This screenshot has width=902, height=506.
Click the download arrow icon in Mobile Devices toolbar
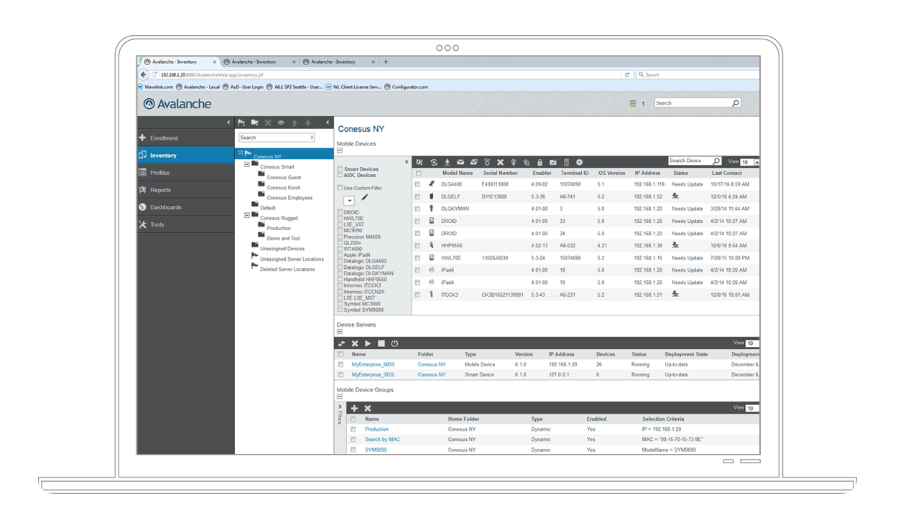tap(447, 162)
